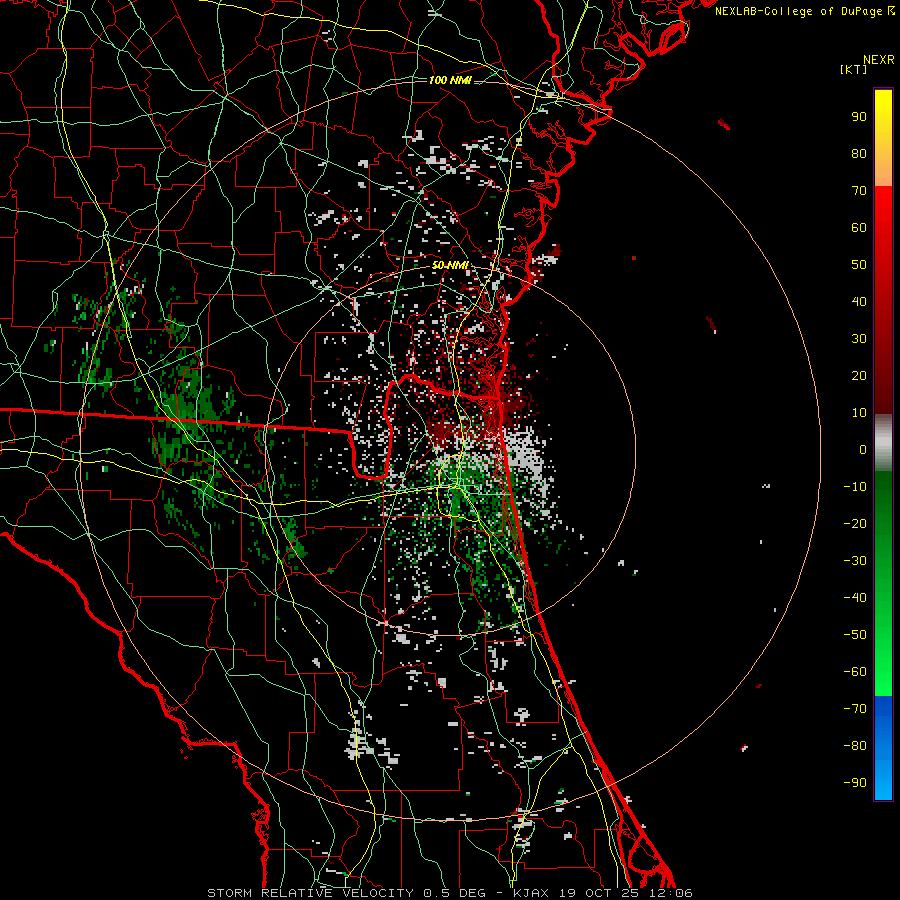Click the positive 60 scale label

(x=859, y=228)
